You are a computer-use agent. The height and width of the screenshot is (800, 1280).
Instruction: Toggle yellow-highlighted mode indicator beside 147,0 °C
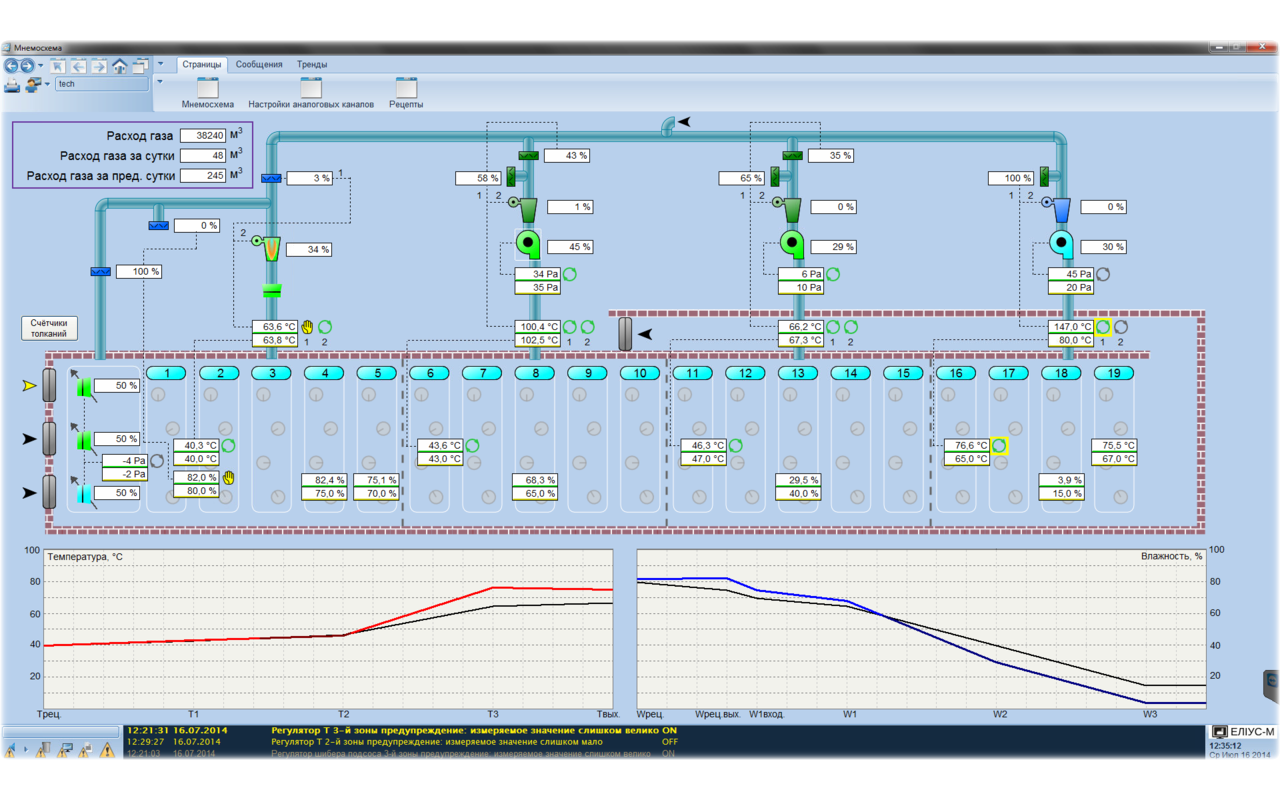point(1102,327)
